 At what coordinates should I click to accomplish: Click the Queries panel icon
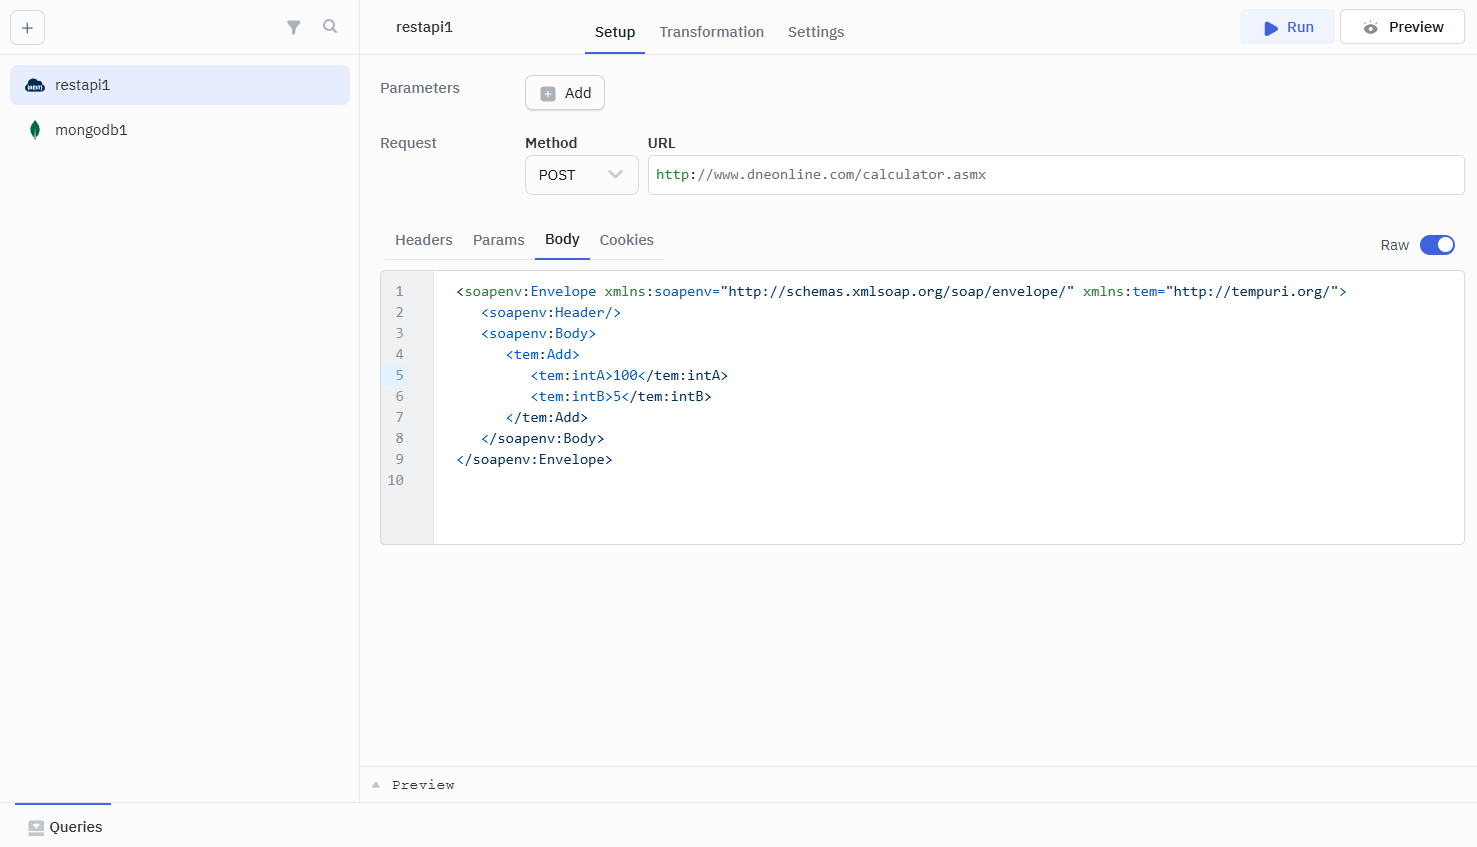point(36,827)
